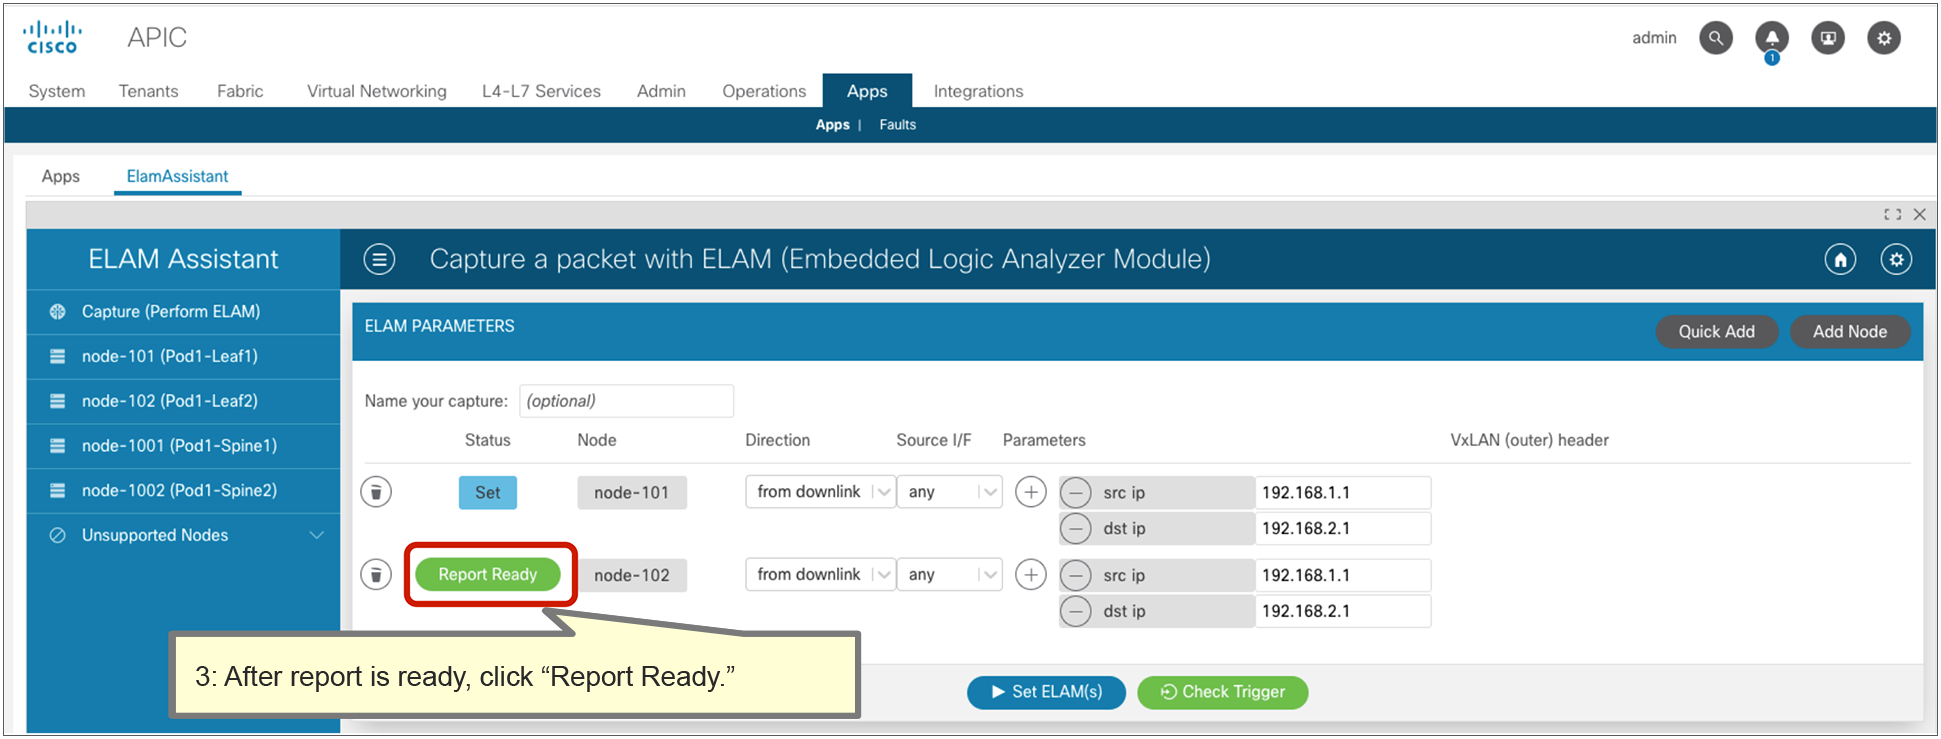Image resolution: width=1941 pixels, height=739 pixels.
Task: Click the display/feedback icon near admin
Action: tap(1828, 38)
